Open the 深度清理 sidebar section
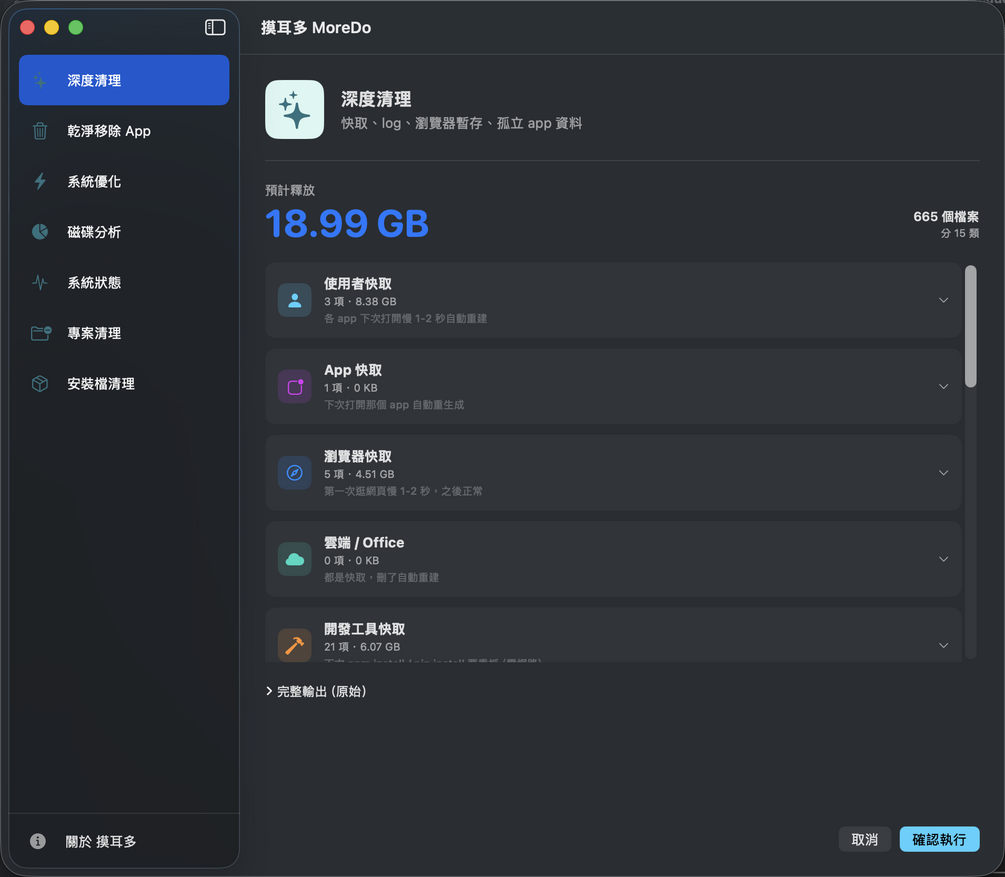The width and height of the screenshot is (1005, 877). click(124, 80)
